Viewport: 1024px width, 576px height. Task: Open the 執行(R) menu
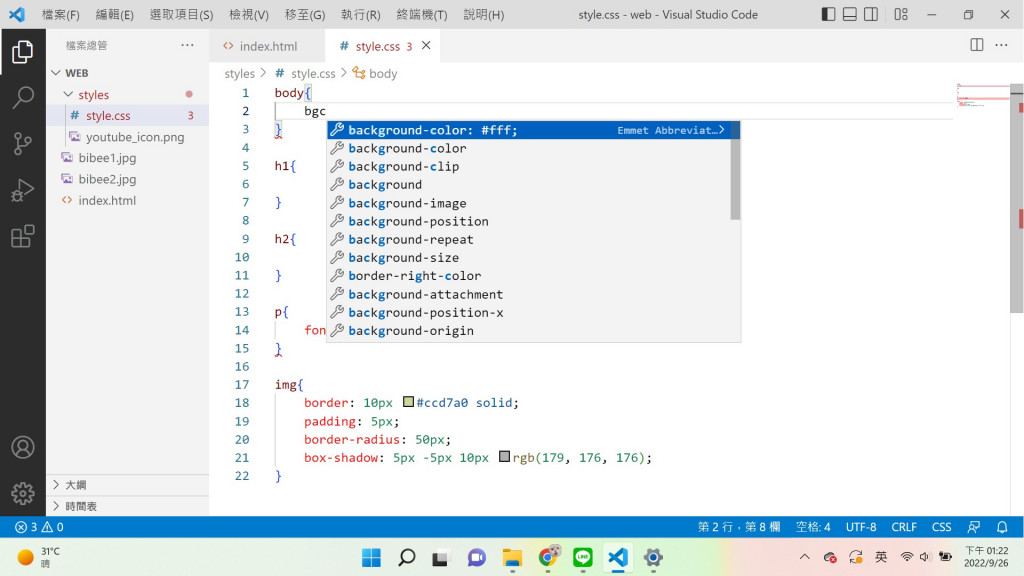tap(360, 14)
